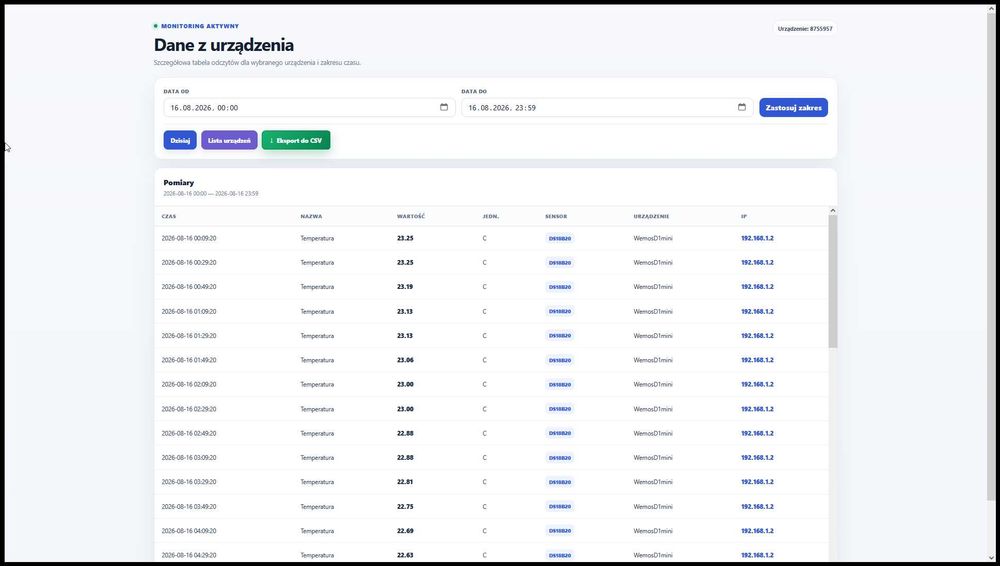Open IP link in 00:49:20 row

(x=757, y=287)
